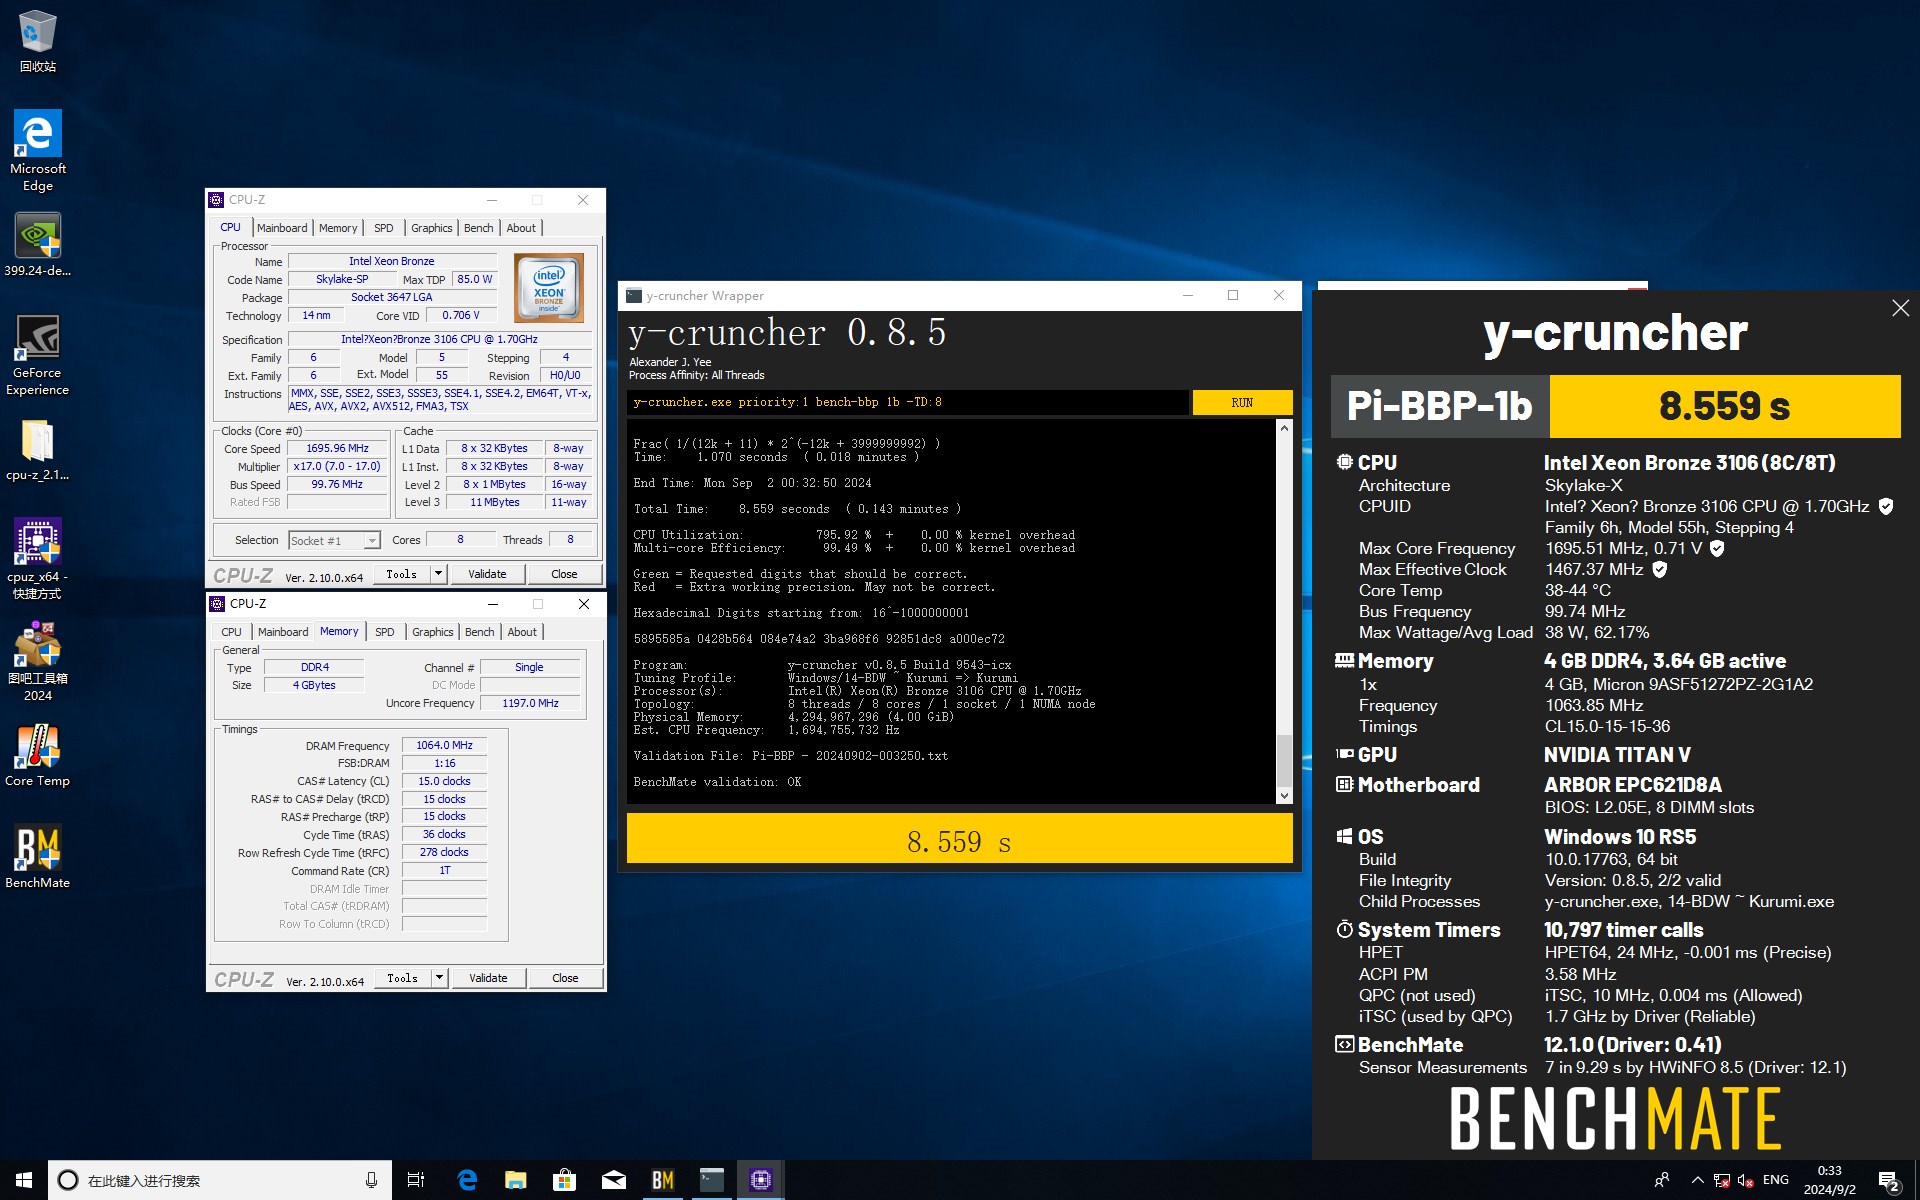This screenshot has width=1920, height=1200.
Task: Click the ENG language indicator
Action: 1776,1180
